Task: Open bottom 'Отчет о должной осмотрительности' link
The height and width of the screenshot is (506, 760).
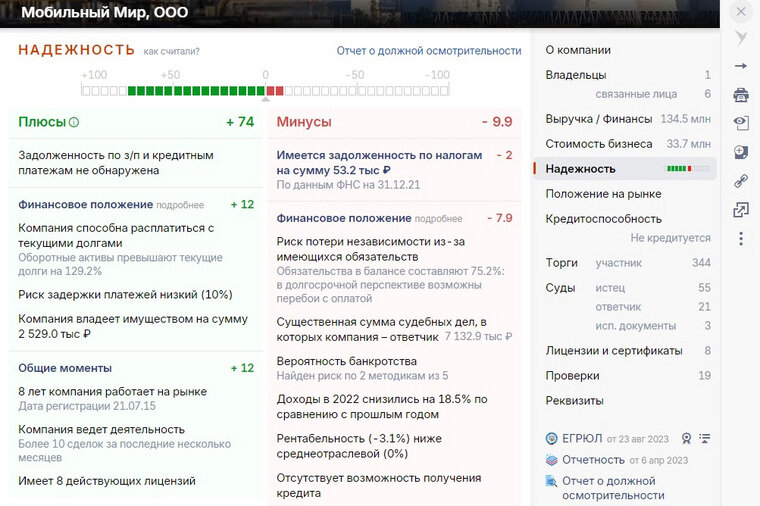Action: click(x=613, y=488)
